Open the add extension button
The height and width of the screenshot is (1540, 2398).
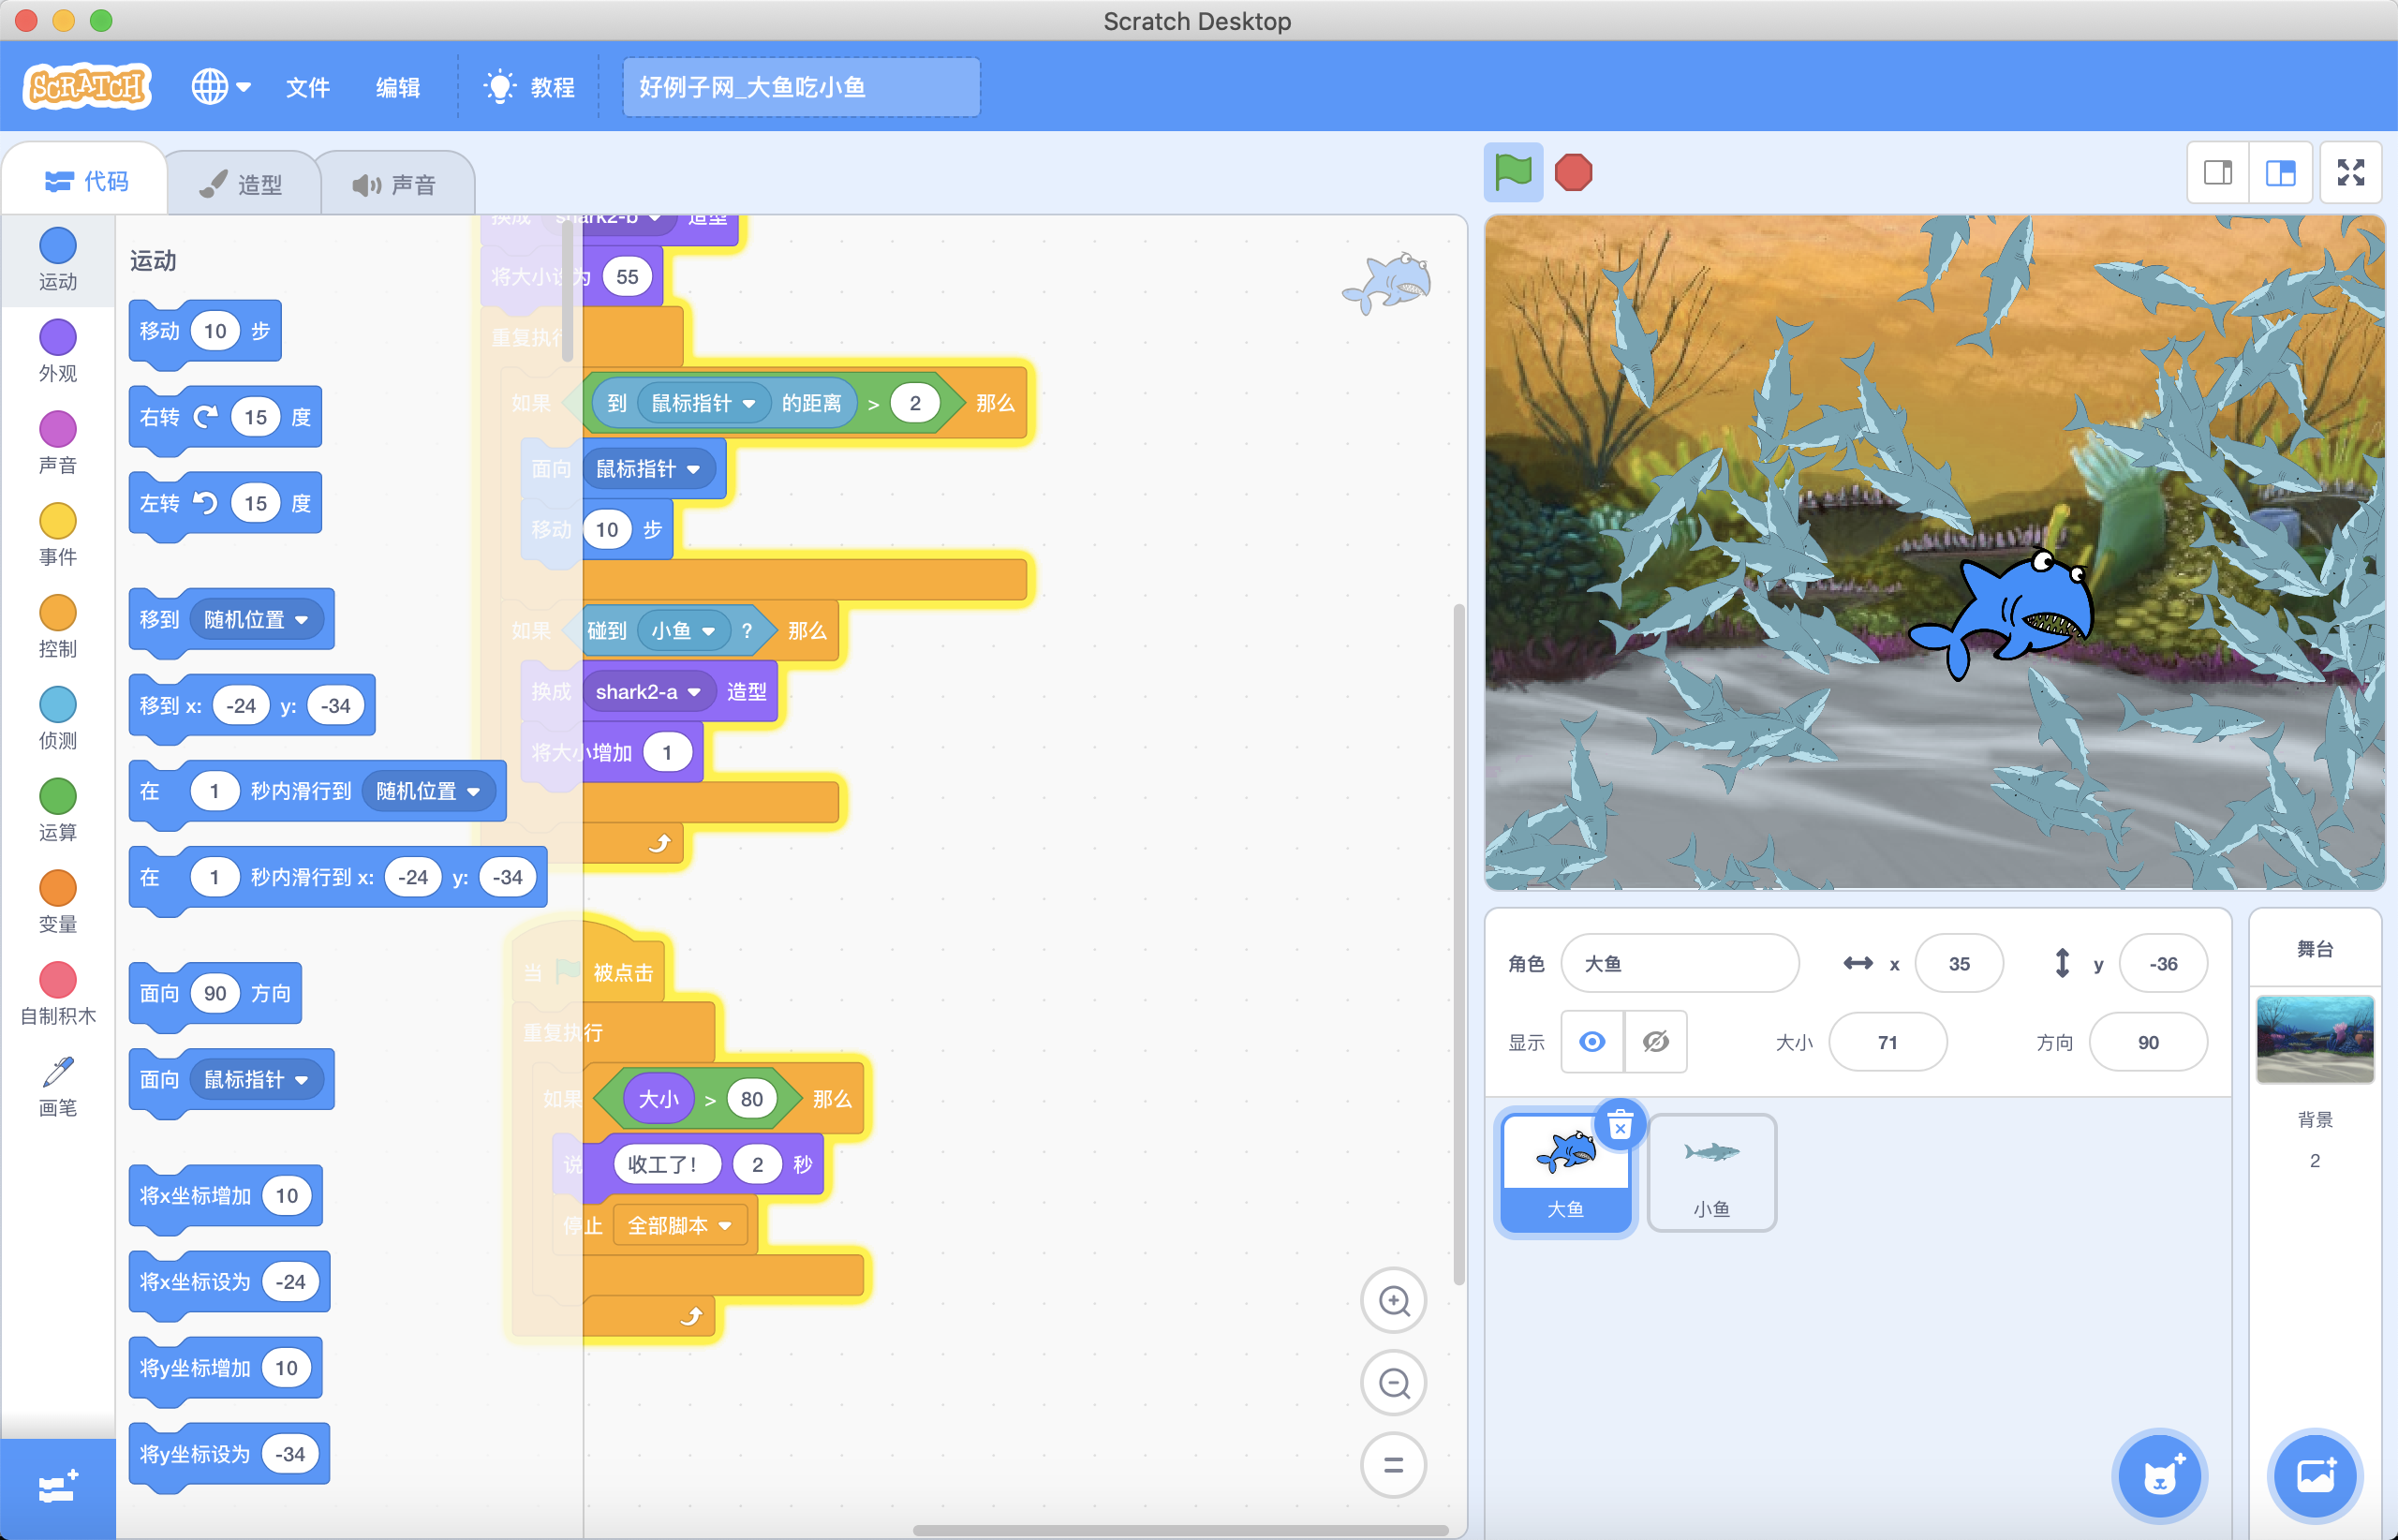58,1488
